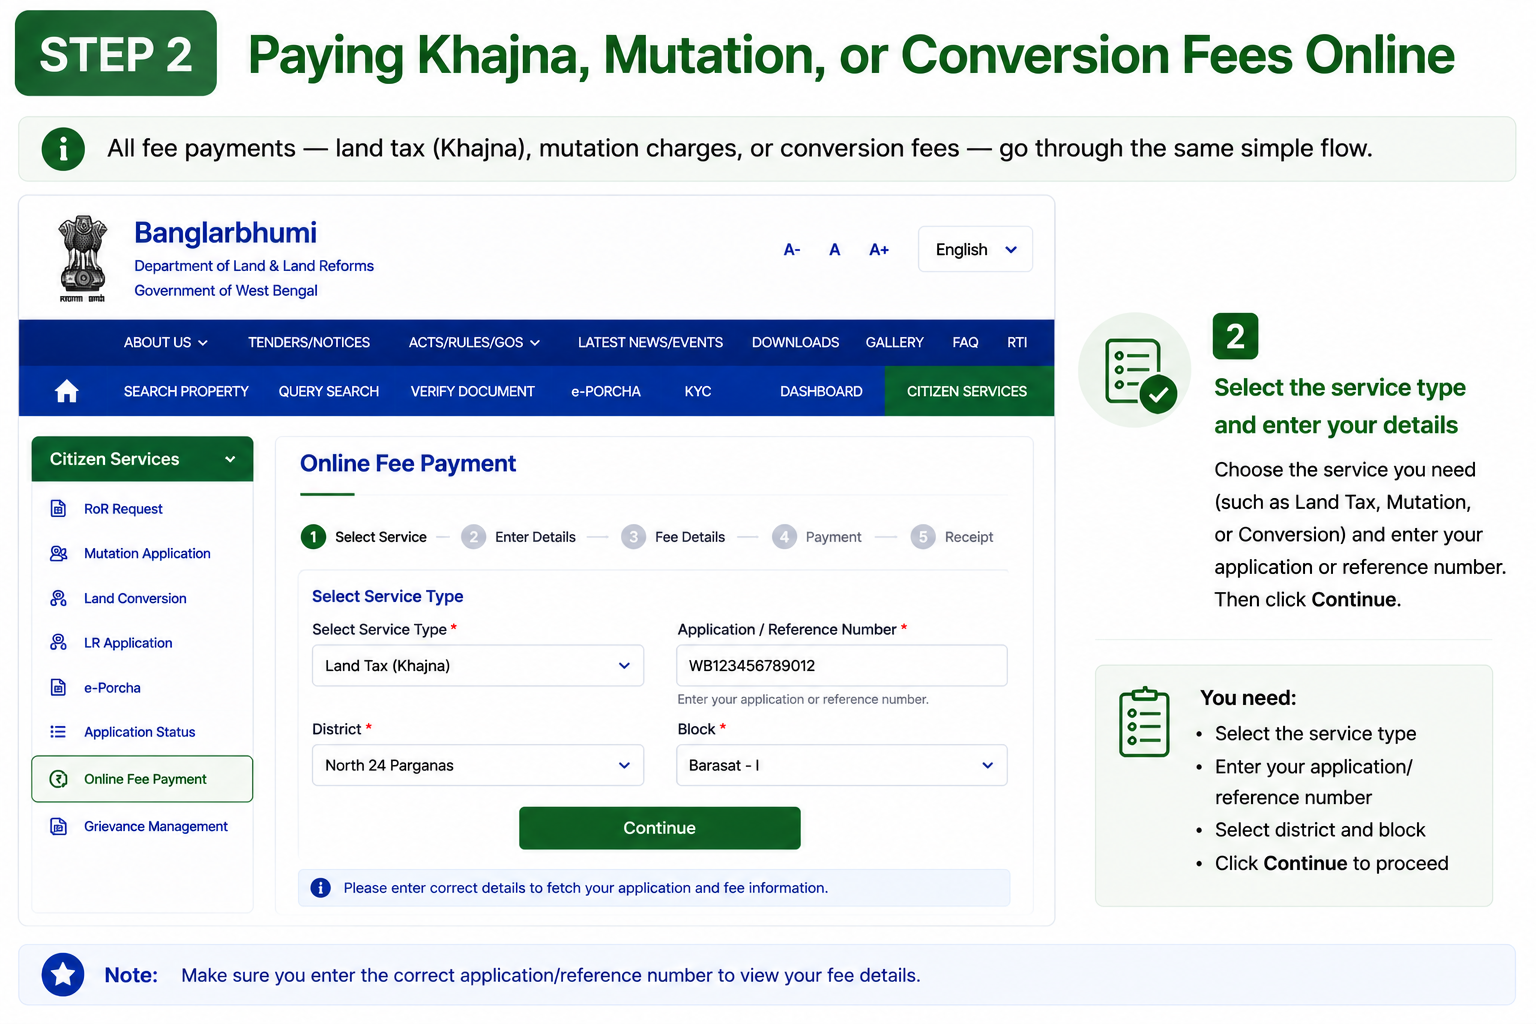Viewport: 1536px width, 1024px height.
Task: Click the RoR Request document icon
Action: pos(58,509)
